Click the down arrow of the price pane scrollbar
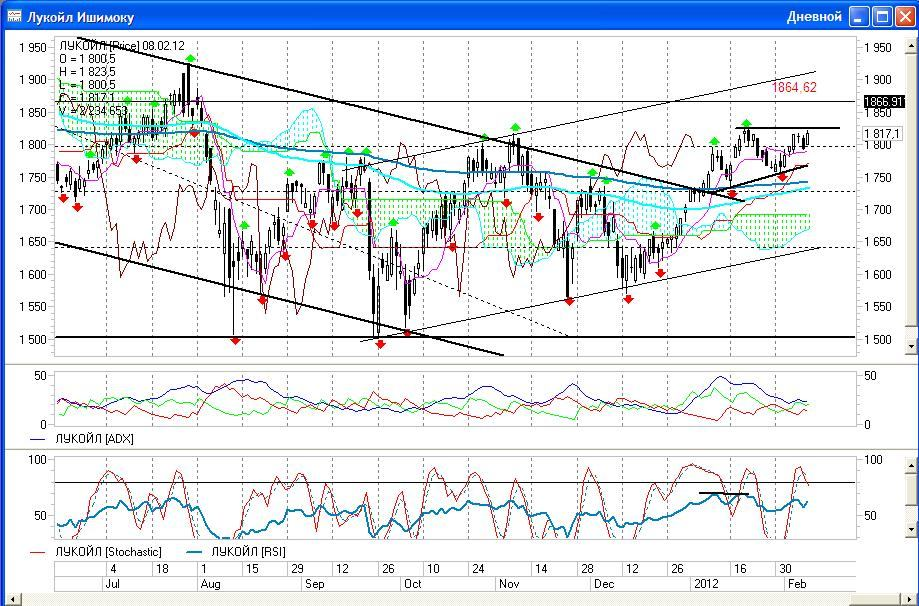Viewport: 919px width, 606px height. (x=911, y=346)
